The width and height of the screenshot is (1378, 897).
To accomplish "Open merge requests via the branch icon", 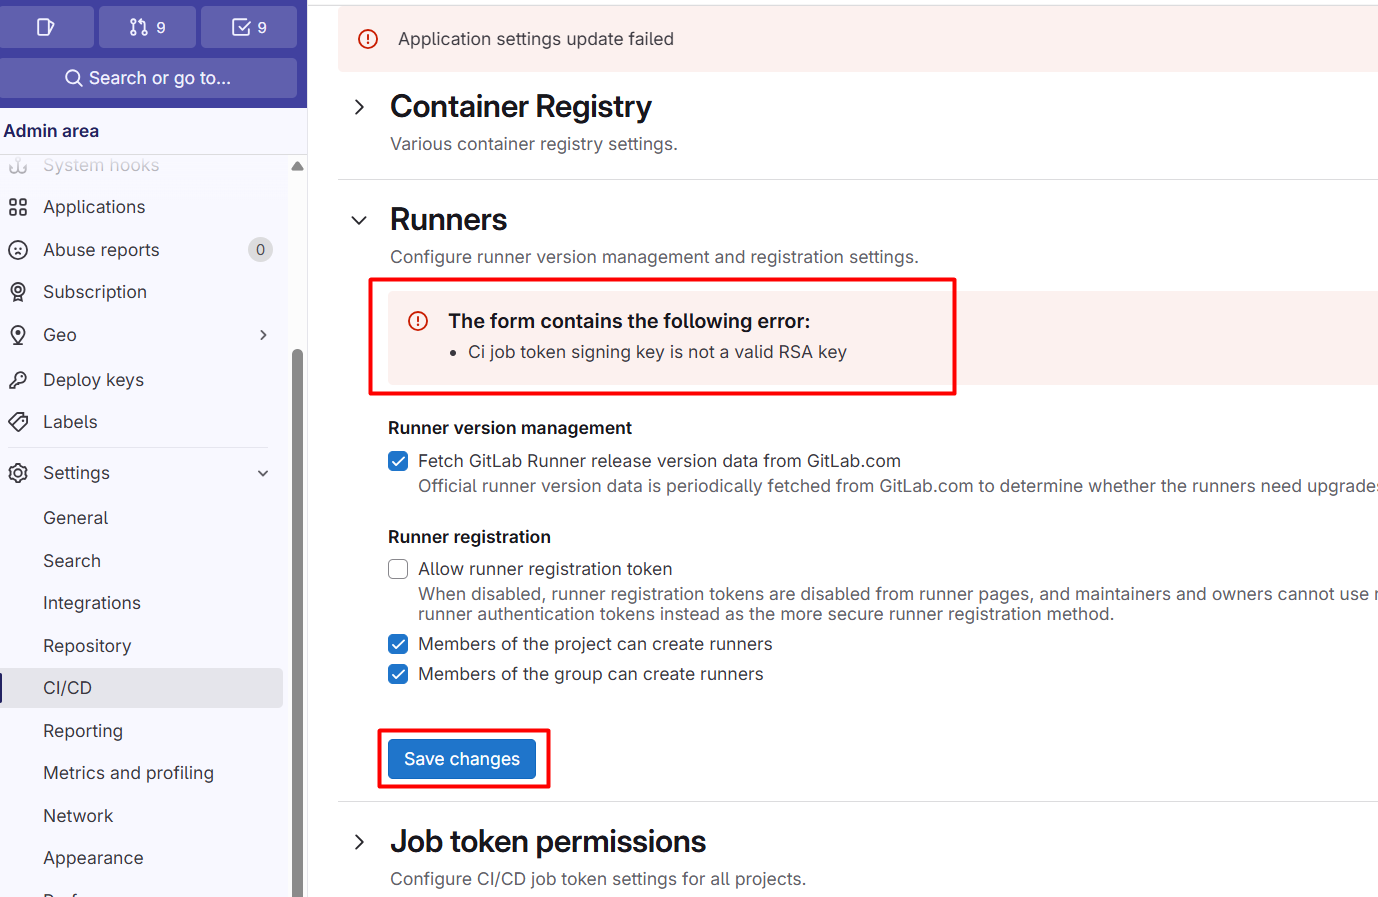I will 147,26.
